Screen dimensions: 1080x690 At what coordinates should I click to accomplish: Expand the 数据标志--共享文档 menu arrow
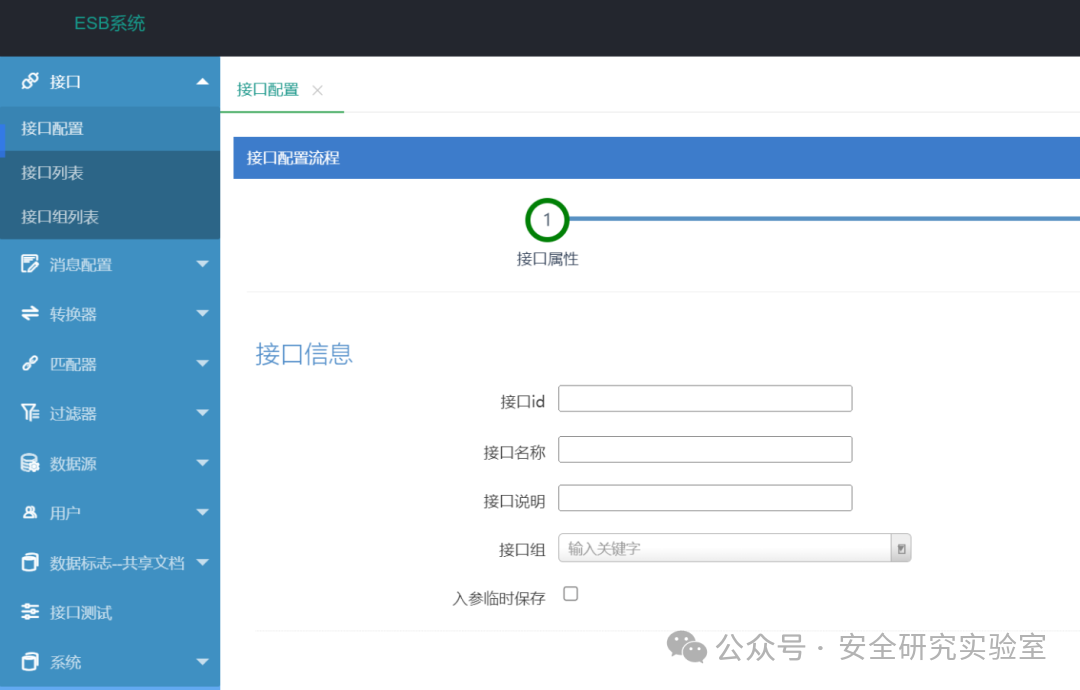coord(202,562)
